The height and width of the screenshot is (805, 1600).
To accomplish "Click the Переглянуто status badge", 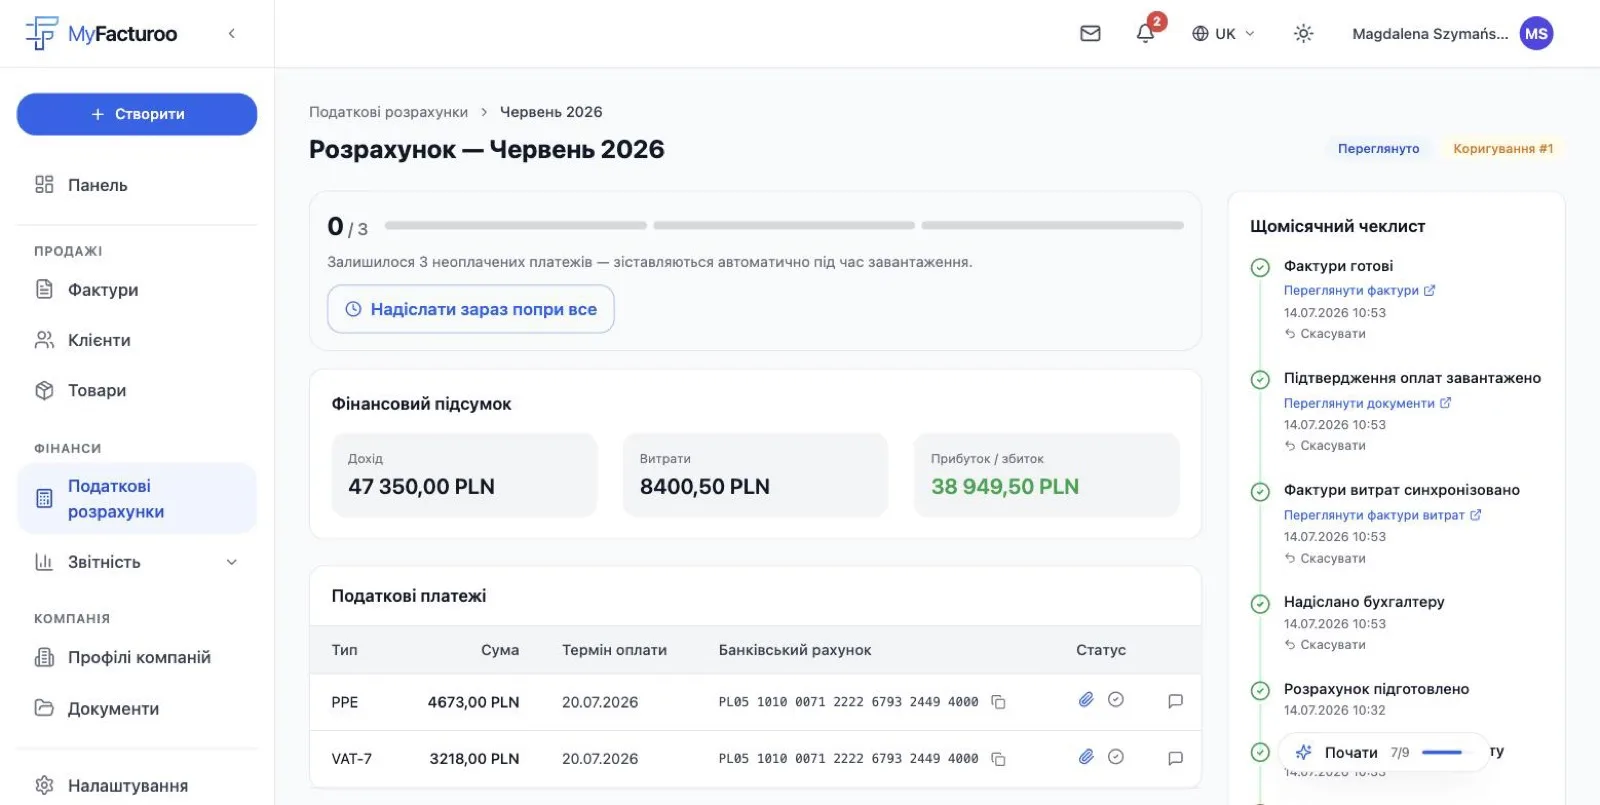I will tap(1378, 149).
